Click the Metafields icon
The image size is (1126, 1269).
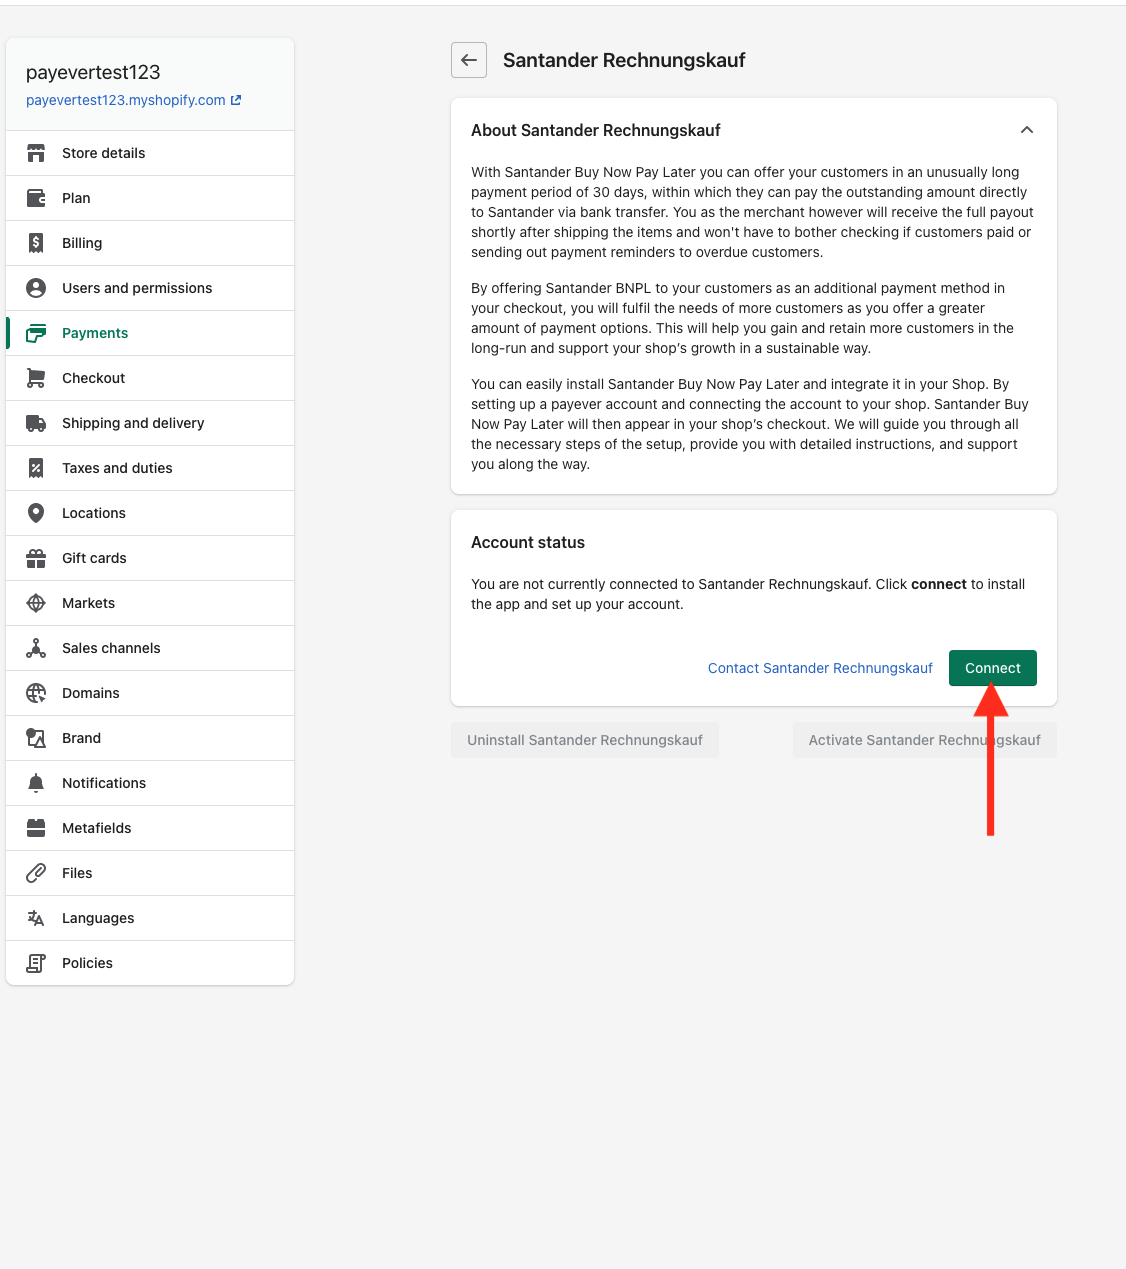[36, 828]
